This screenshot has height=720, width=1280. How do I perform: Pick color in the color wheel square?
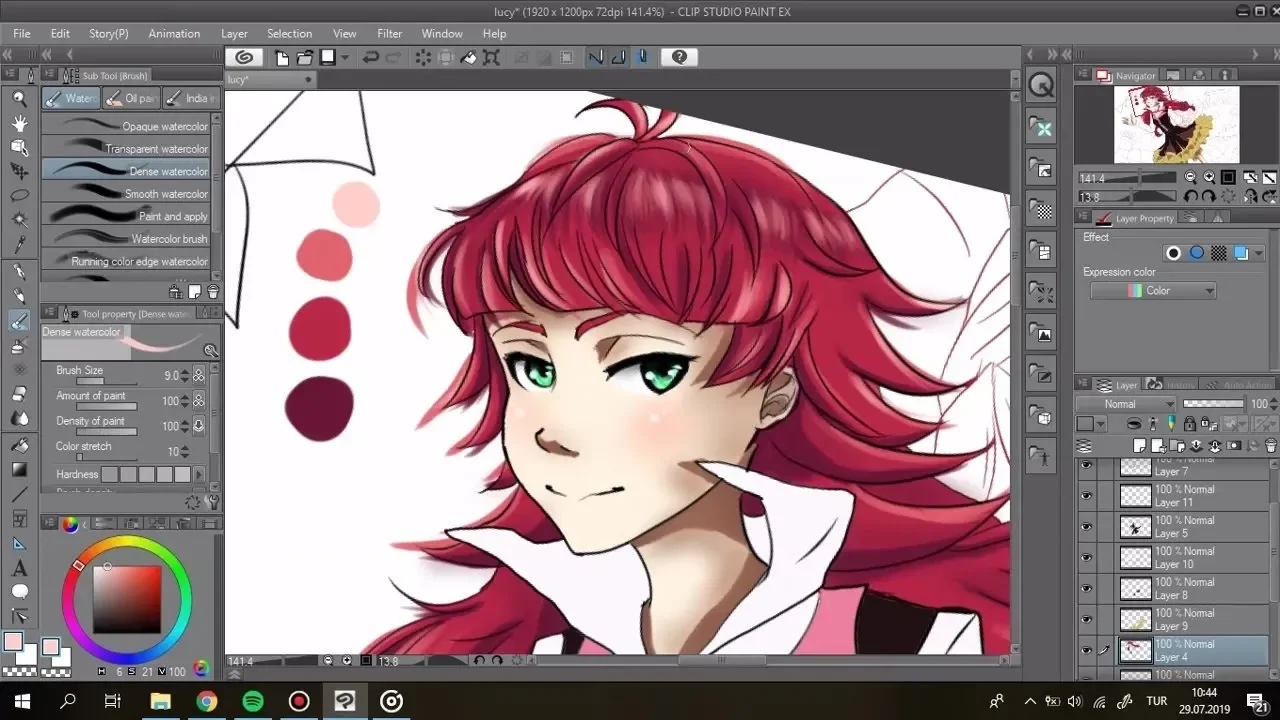pyautogui.click(x=127, y=600)
